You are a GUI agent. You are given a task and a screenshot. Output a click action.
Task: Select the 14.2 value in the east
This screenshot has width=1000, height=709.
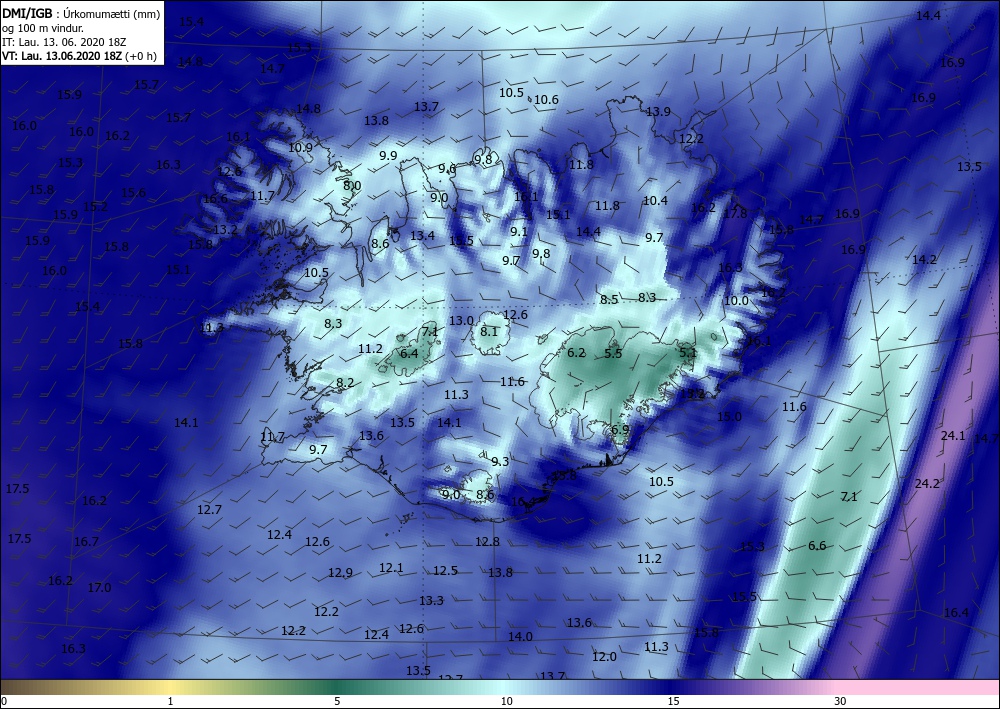(924, 259)
